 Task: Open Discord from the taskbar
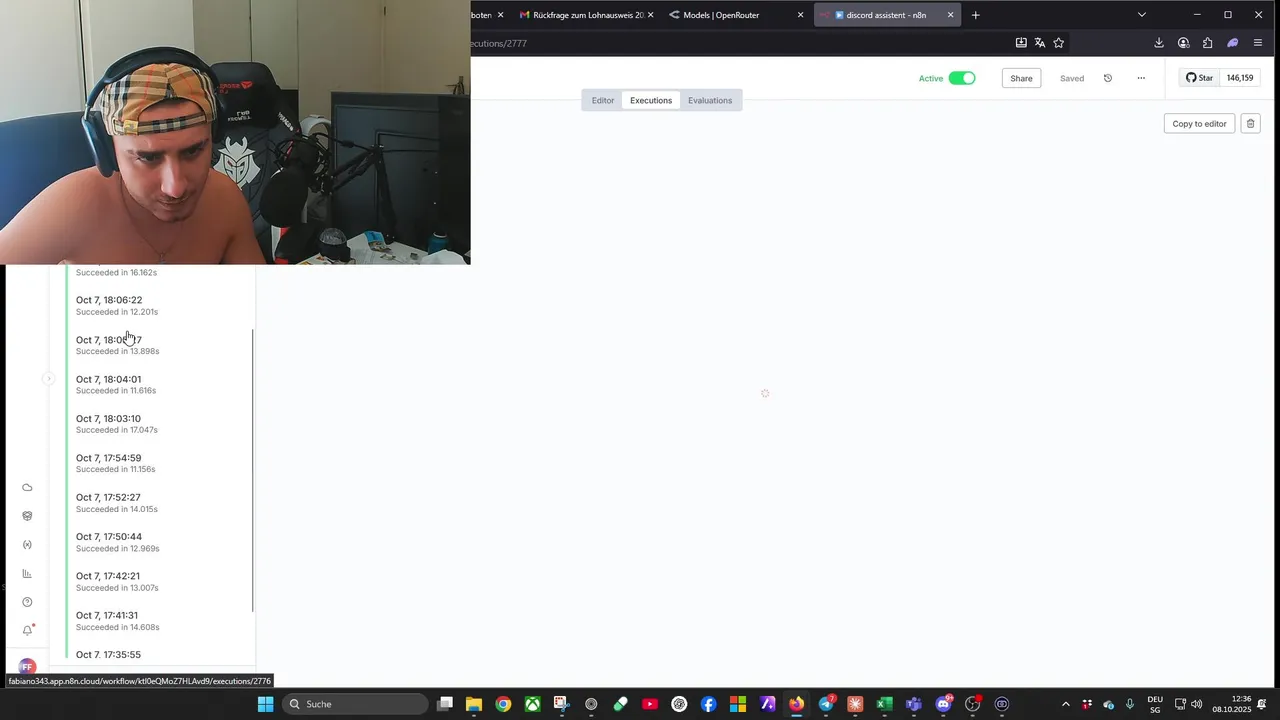pos(943,704)
